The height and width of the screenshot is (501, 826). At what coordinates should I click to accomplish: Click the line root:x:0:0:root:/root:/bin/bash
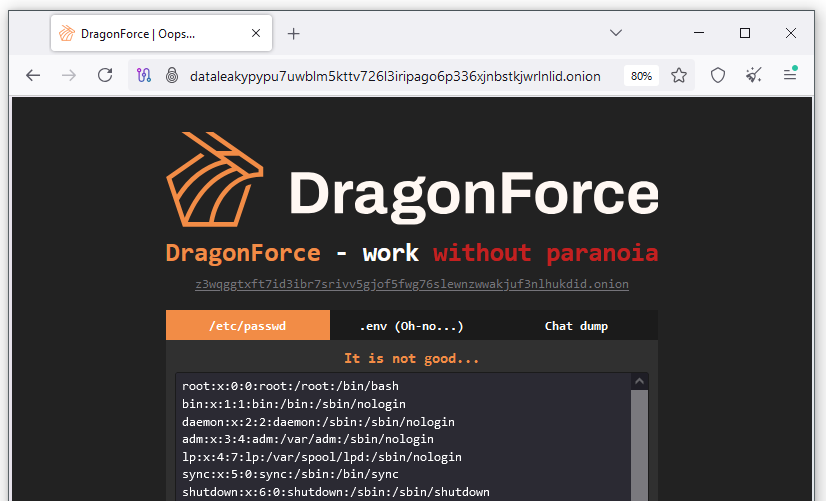coord(290,386)
